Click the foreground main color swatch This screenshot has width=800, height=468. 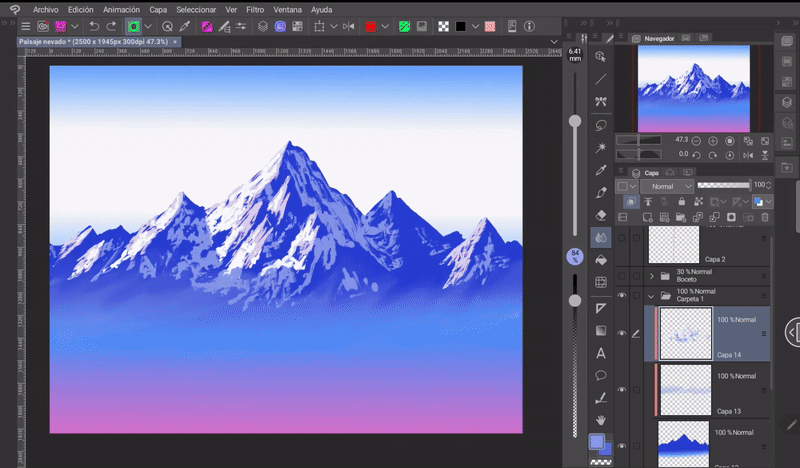click(x=597, y=441)
